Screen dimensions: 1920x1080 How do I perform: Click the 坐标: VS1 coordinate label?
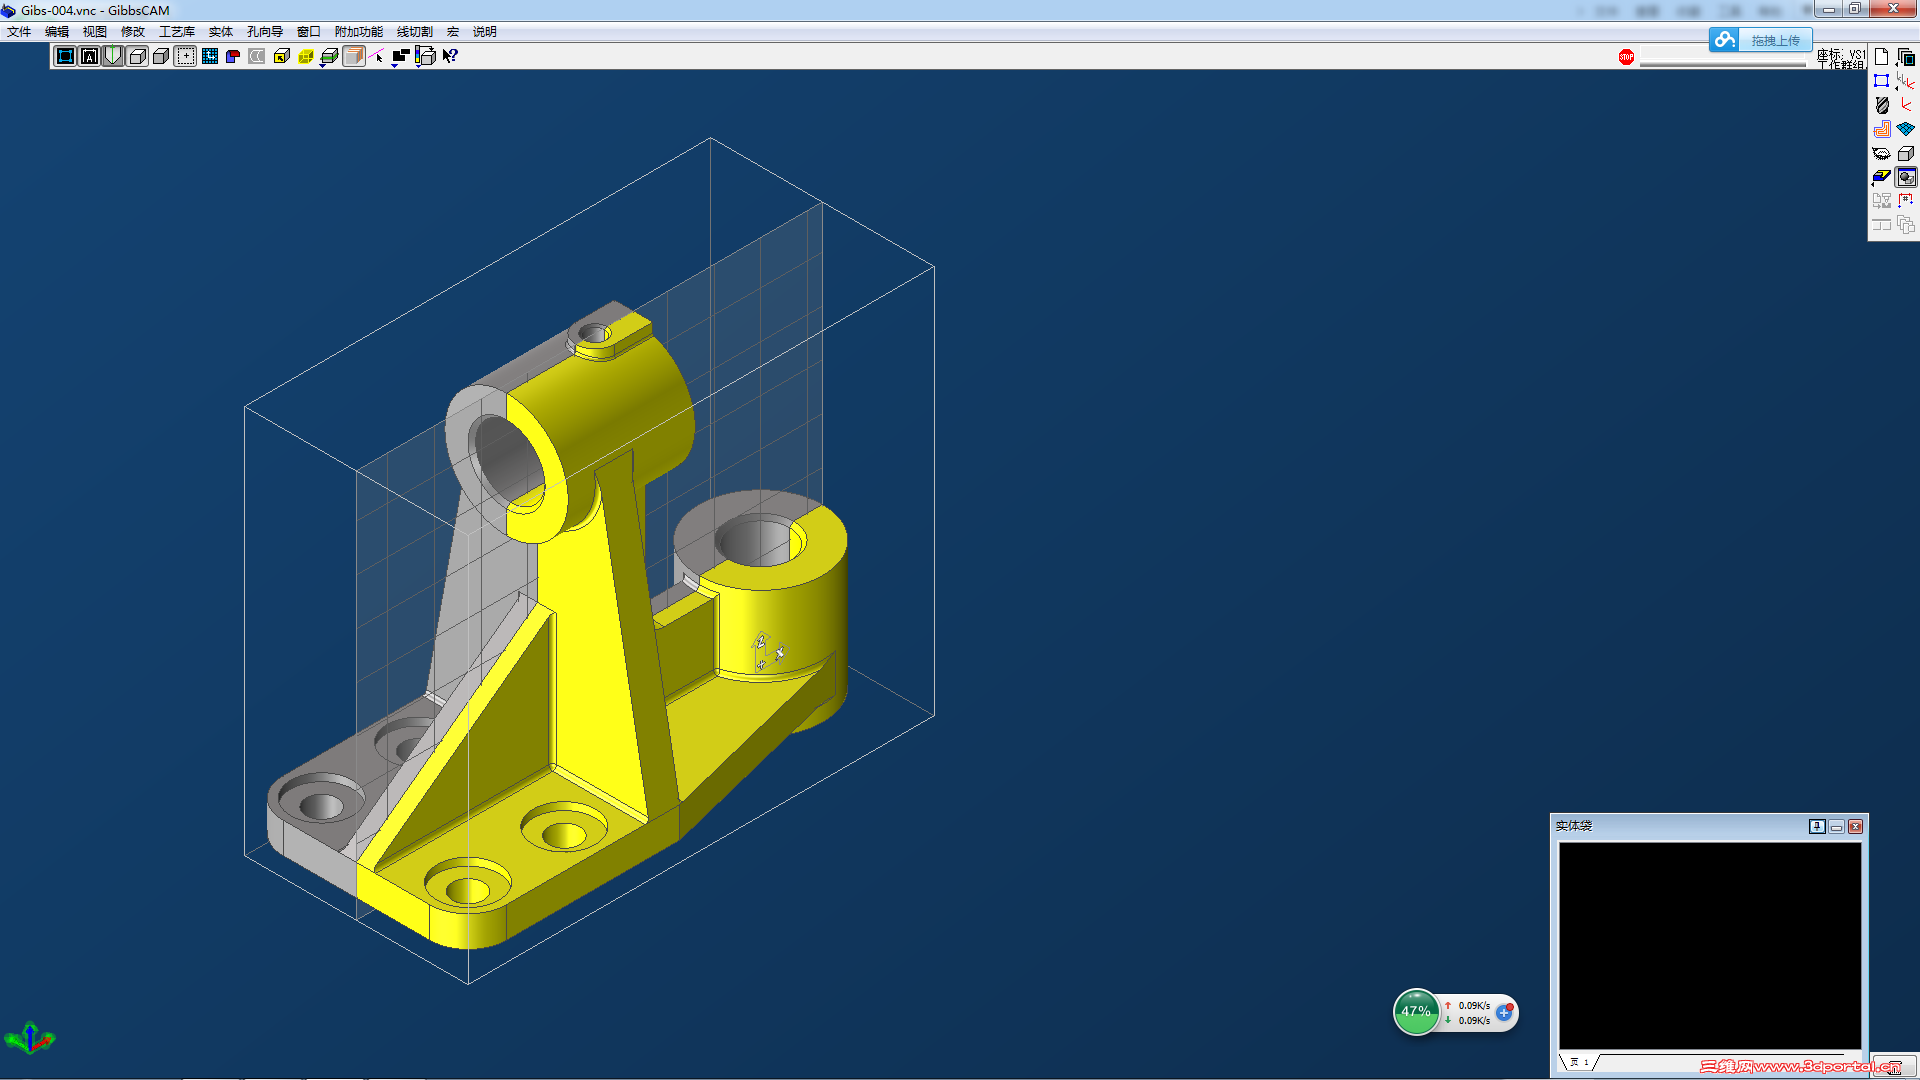pos(1841,55)
